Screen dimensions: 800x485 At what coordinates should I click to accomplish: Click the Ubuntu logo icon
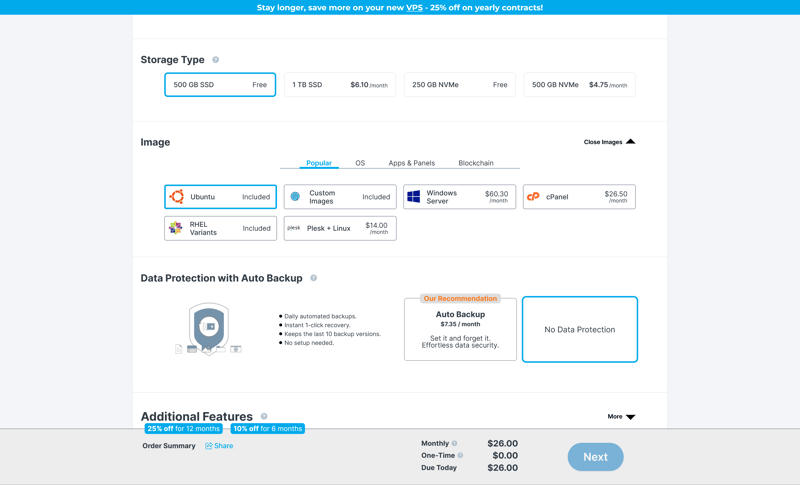click(x=177, y=197)
